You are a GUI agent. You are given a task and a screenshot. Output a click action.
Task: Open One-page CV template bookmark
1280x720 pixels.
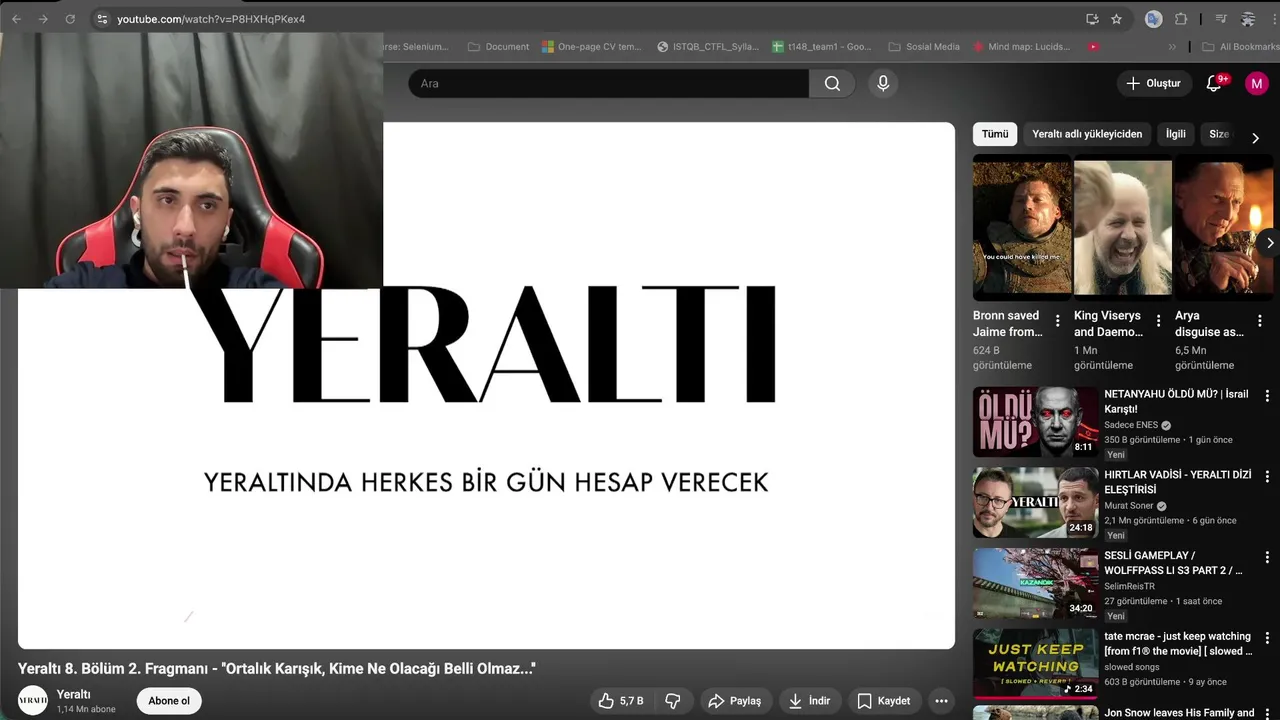592,46
